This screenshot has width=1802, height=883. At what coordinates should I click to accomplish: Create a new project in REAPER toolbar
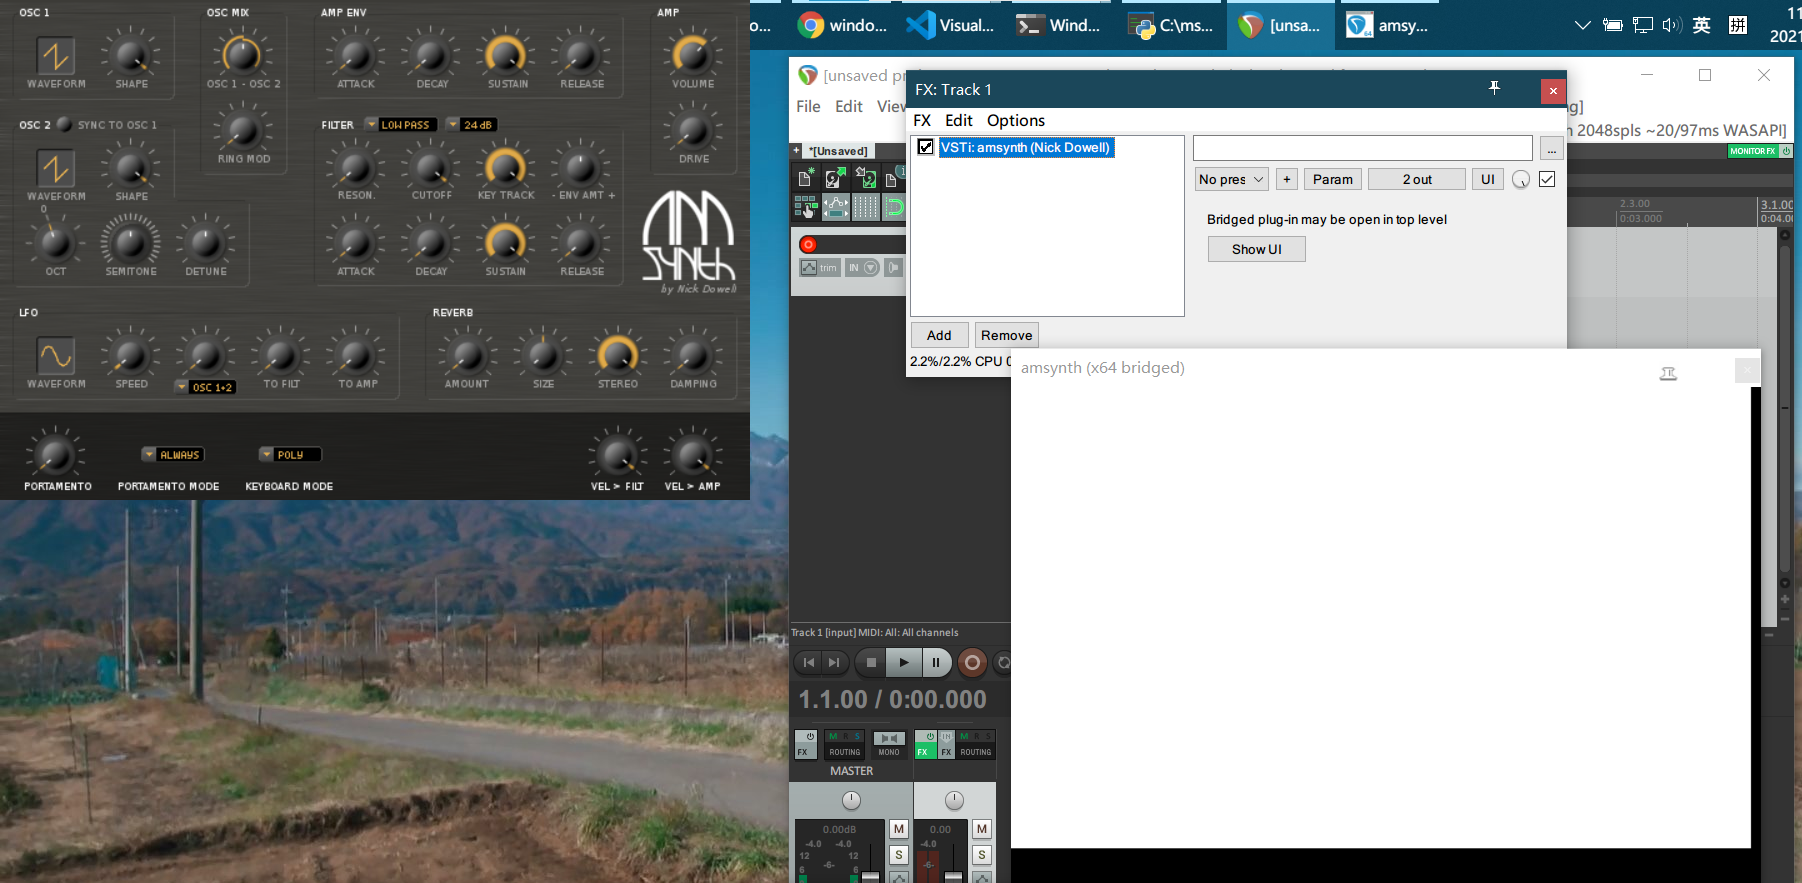click(x=805, y=178)
